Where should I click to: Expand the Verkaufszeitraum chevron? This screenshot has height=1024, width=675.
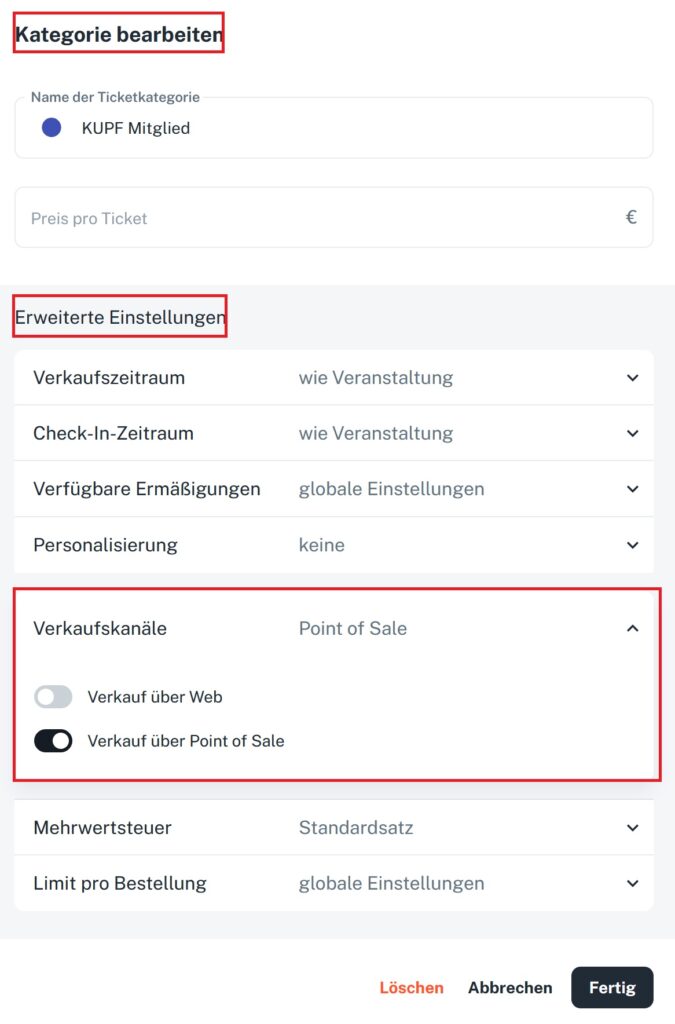click(x=633, y=377)
